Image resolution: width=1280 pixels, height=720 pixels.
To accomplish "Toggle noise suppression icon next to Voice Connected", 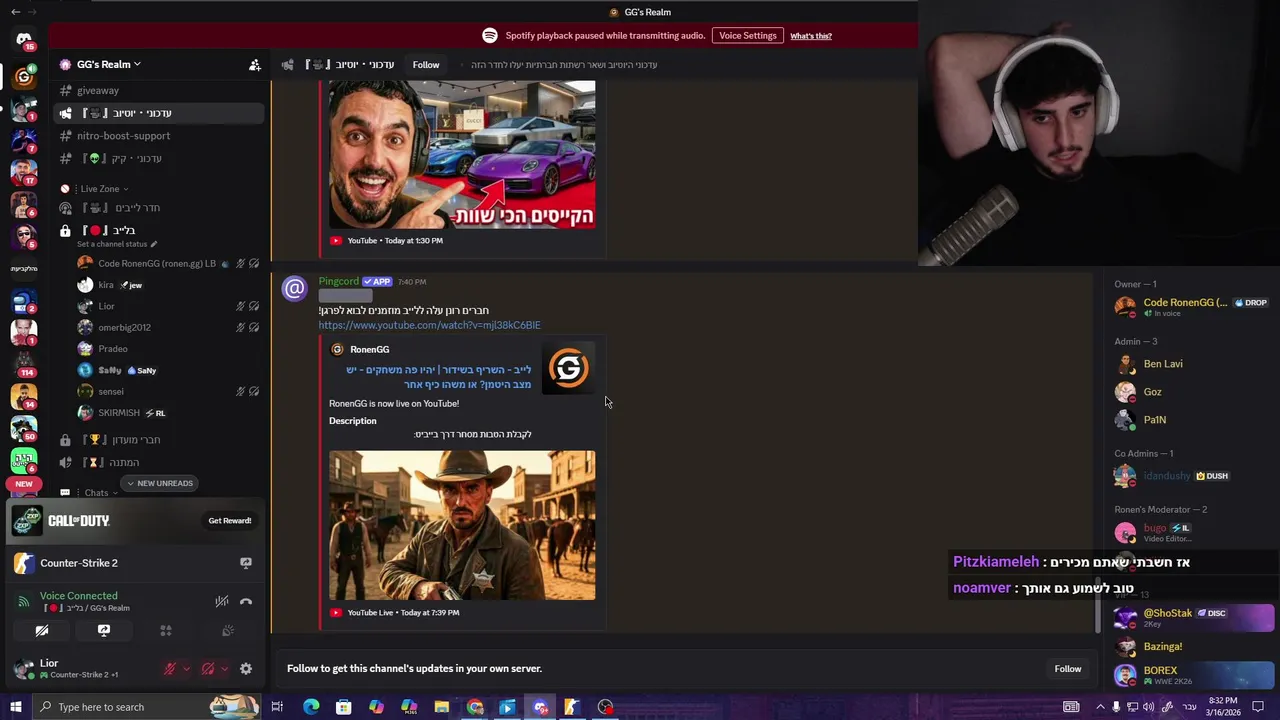I will click(x=222, y=601).
